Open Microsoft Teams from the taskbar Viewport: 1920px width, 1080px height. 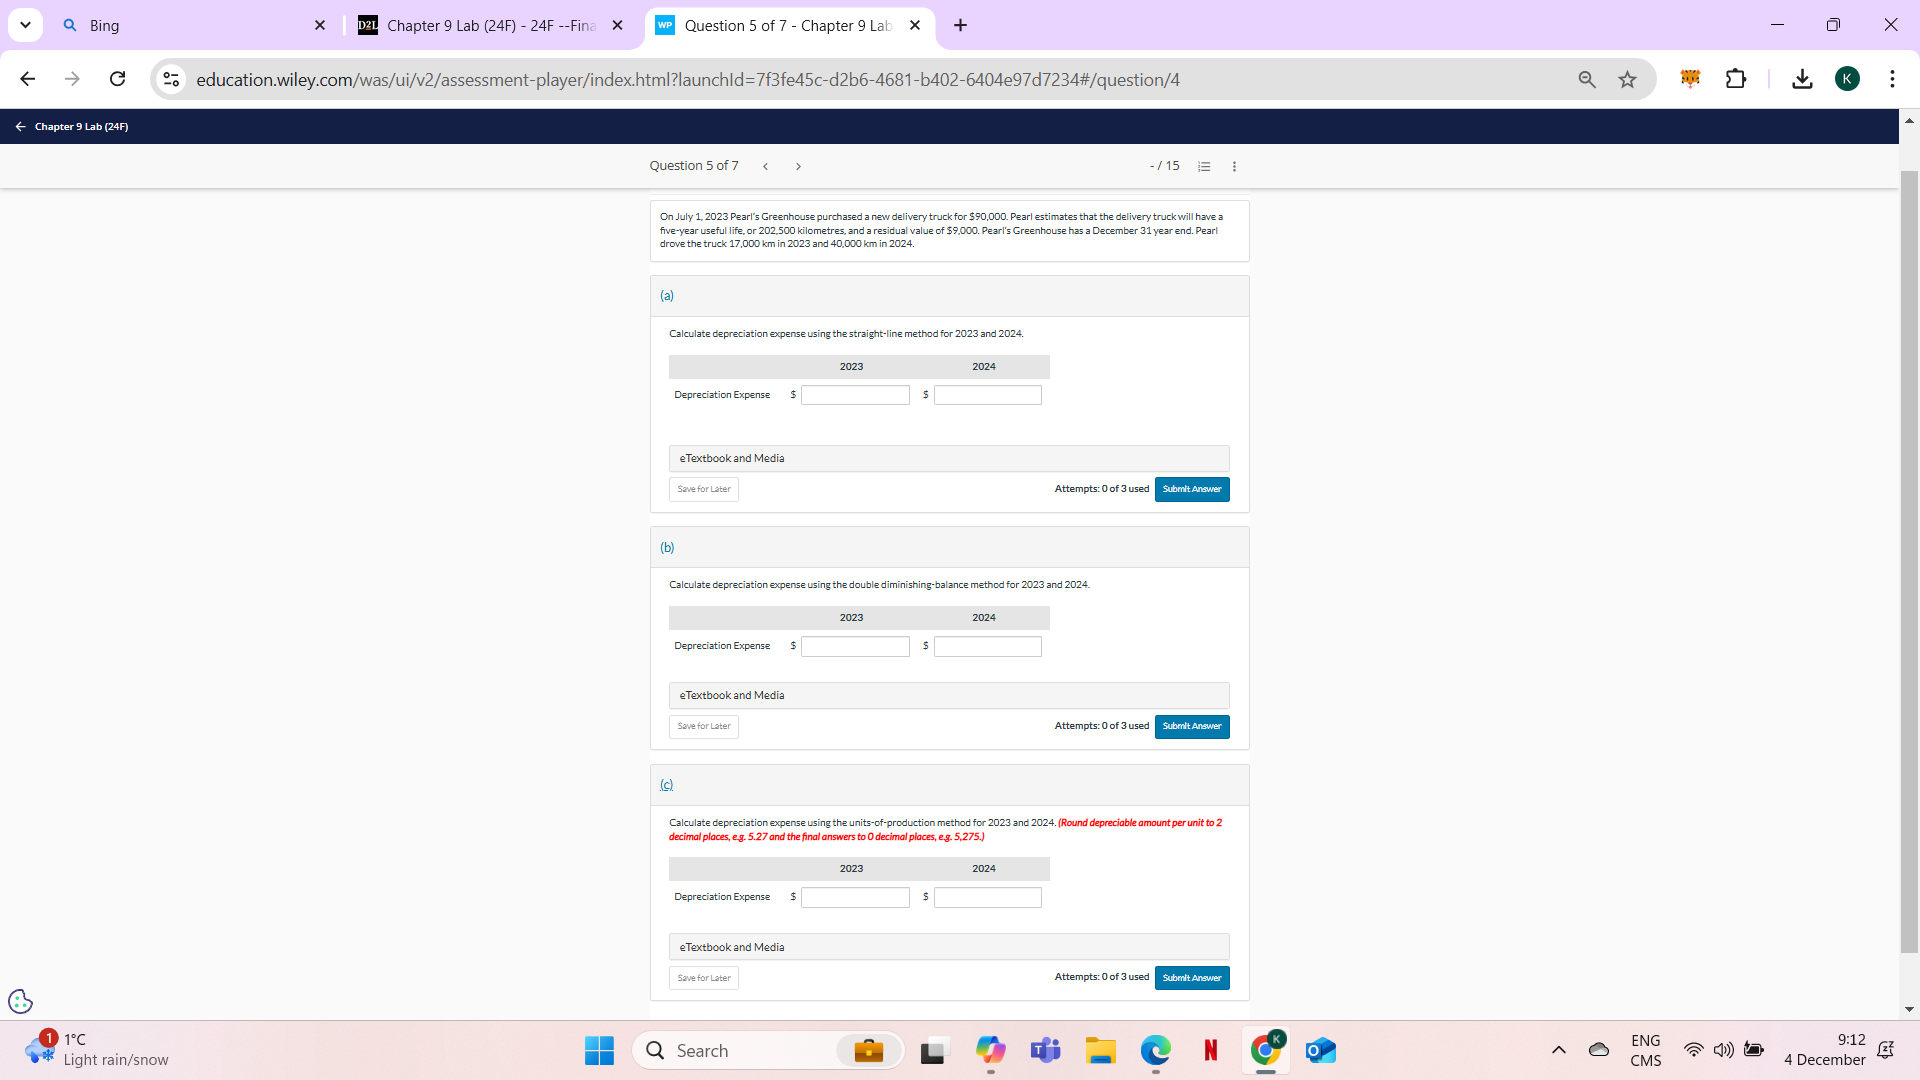1045,1050
